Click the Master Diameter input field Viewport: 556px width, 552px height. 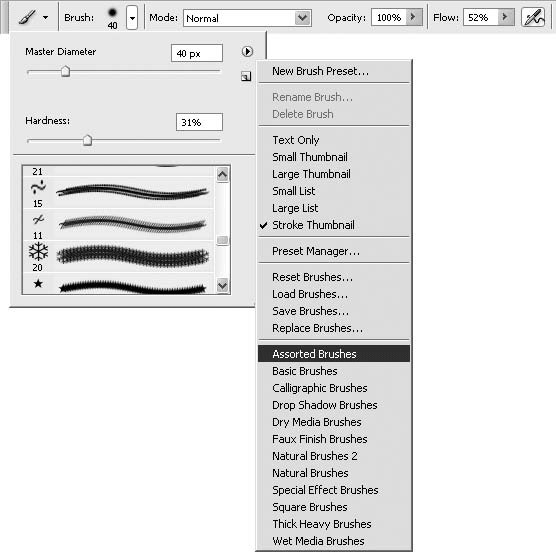click(x=197, y=53)
